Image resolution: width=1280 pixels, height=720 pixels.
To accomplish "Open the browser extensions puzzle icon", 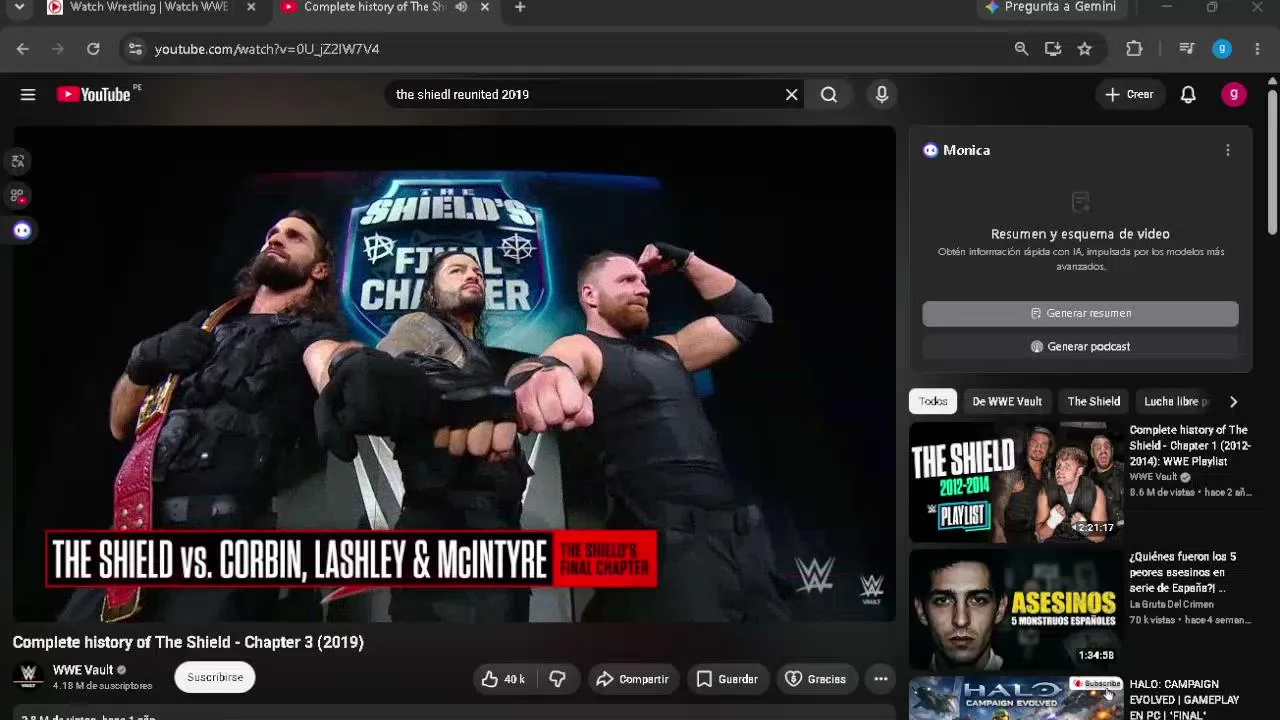I will coord(1134,49).
